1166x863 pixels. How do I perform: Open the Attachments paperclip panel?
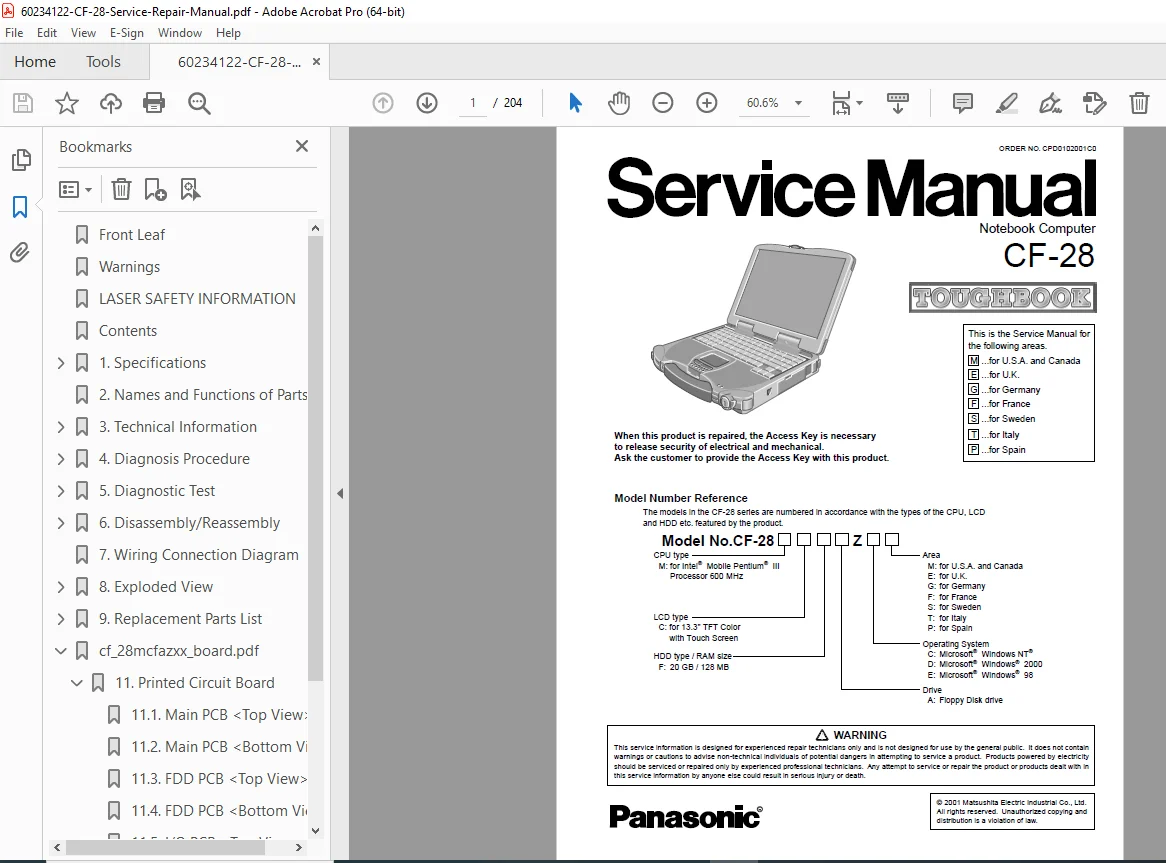[x=20, y=253]
